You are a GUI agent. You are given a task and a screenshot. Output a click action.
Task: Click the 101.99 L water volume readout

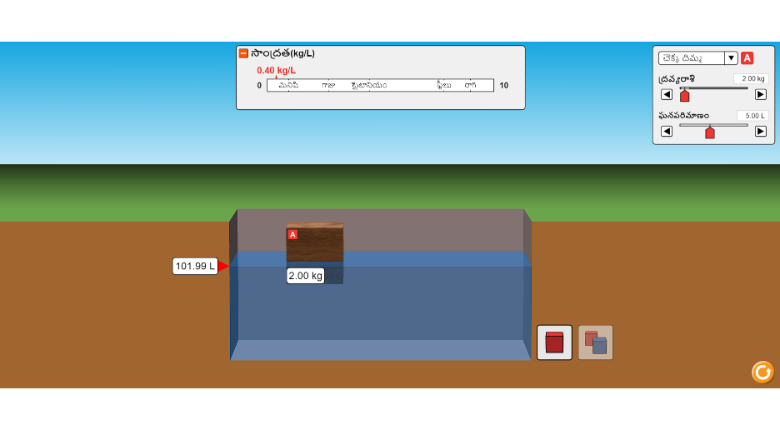click(x=195, y=266)
